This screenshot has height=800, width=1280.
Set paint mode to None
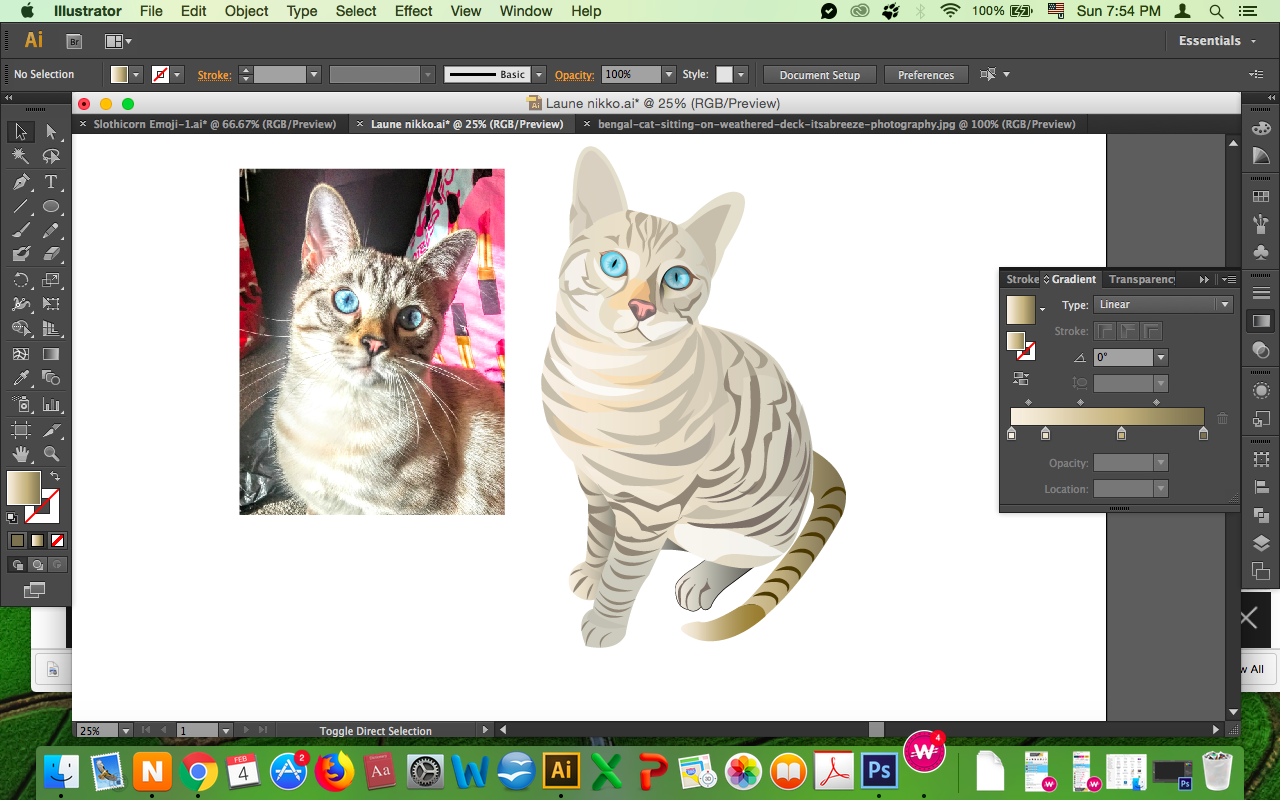click(58, 541)
